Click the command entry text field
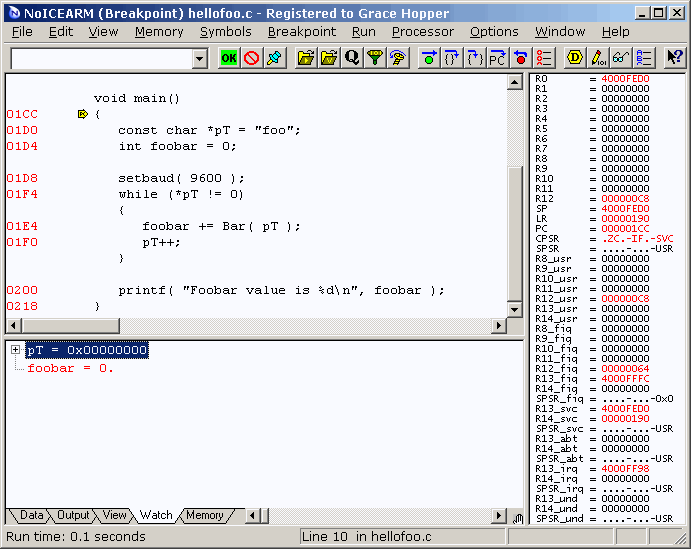This screenshot has width=691, height=549. coord(102,58)
